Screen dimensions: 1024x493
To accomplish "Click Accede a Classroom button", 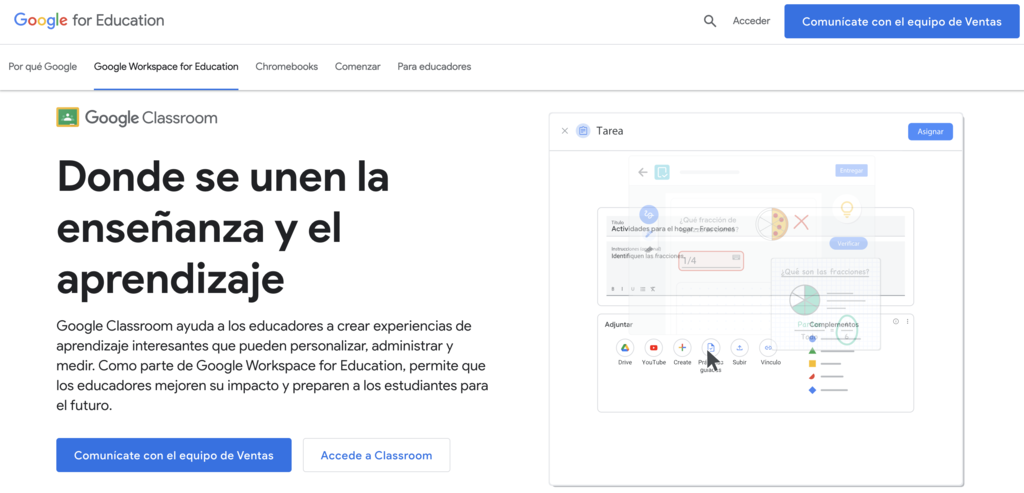I will pos(376,455).
